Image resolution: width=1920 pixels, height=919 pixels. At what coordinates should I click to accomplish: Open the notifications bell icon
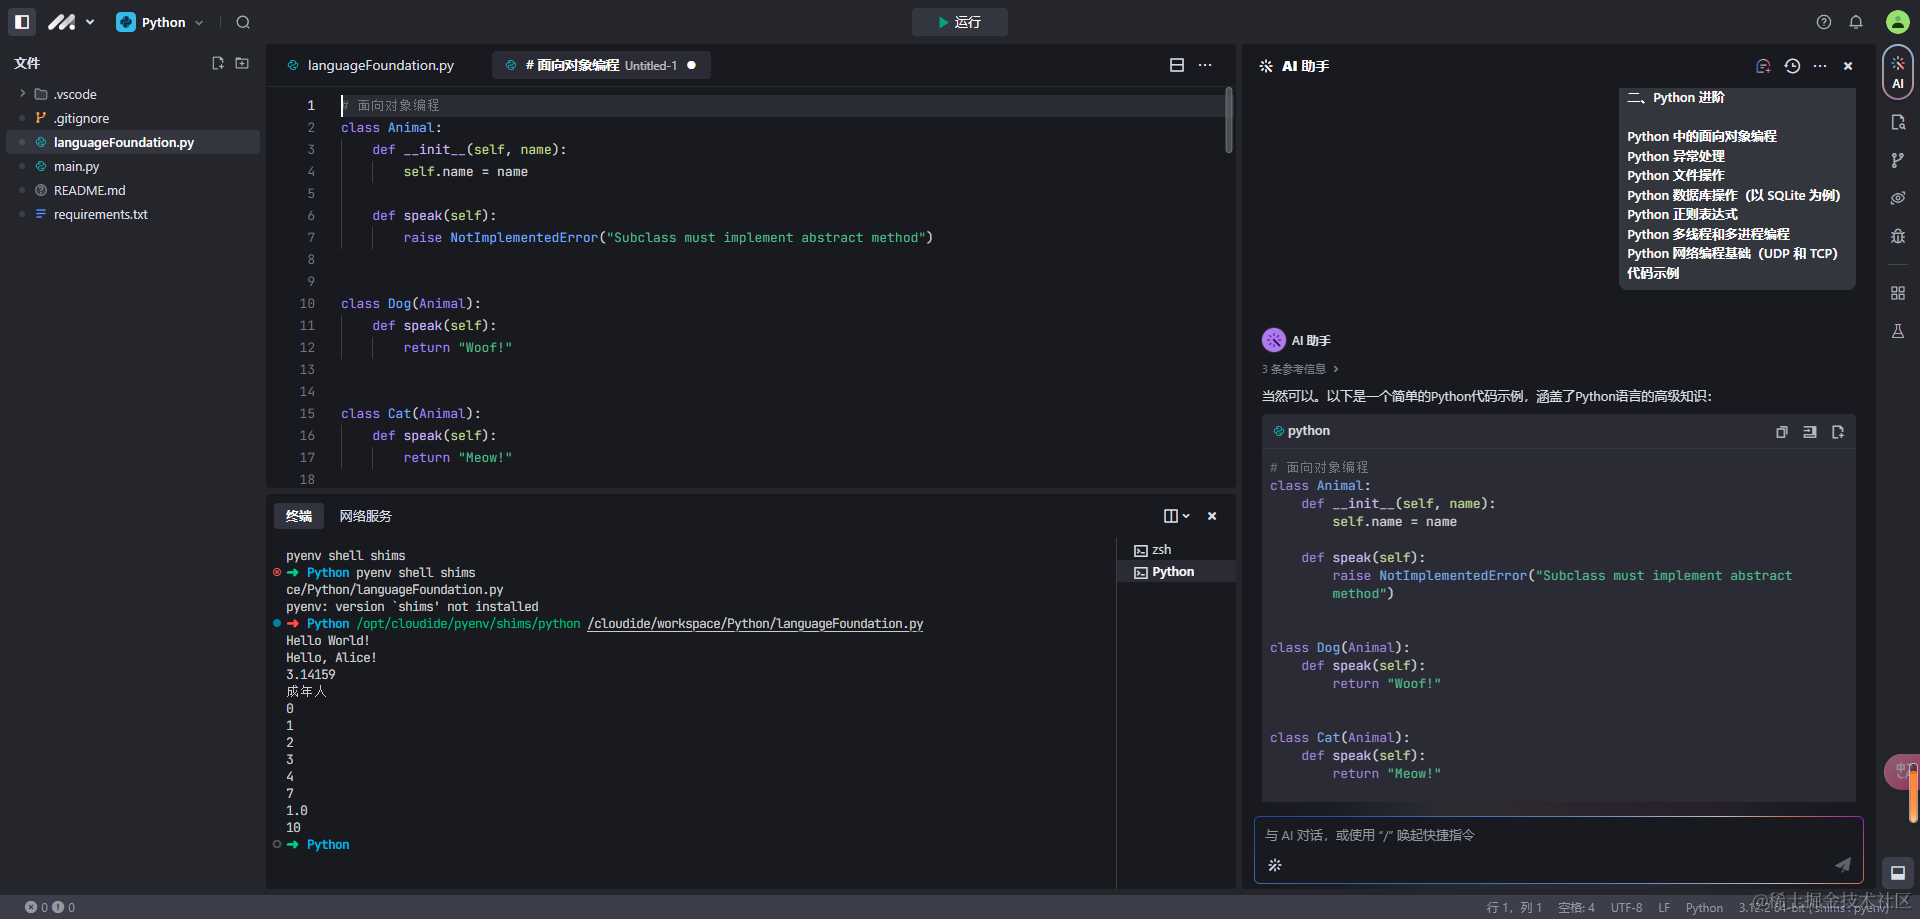1856,22
